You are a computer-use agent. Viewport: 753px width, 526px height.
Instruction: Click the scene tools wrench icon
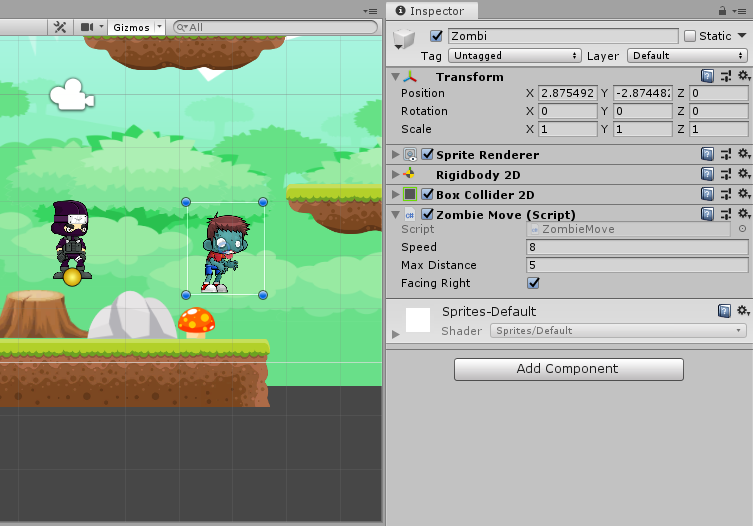(x=60, y=27)
